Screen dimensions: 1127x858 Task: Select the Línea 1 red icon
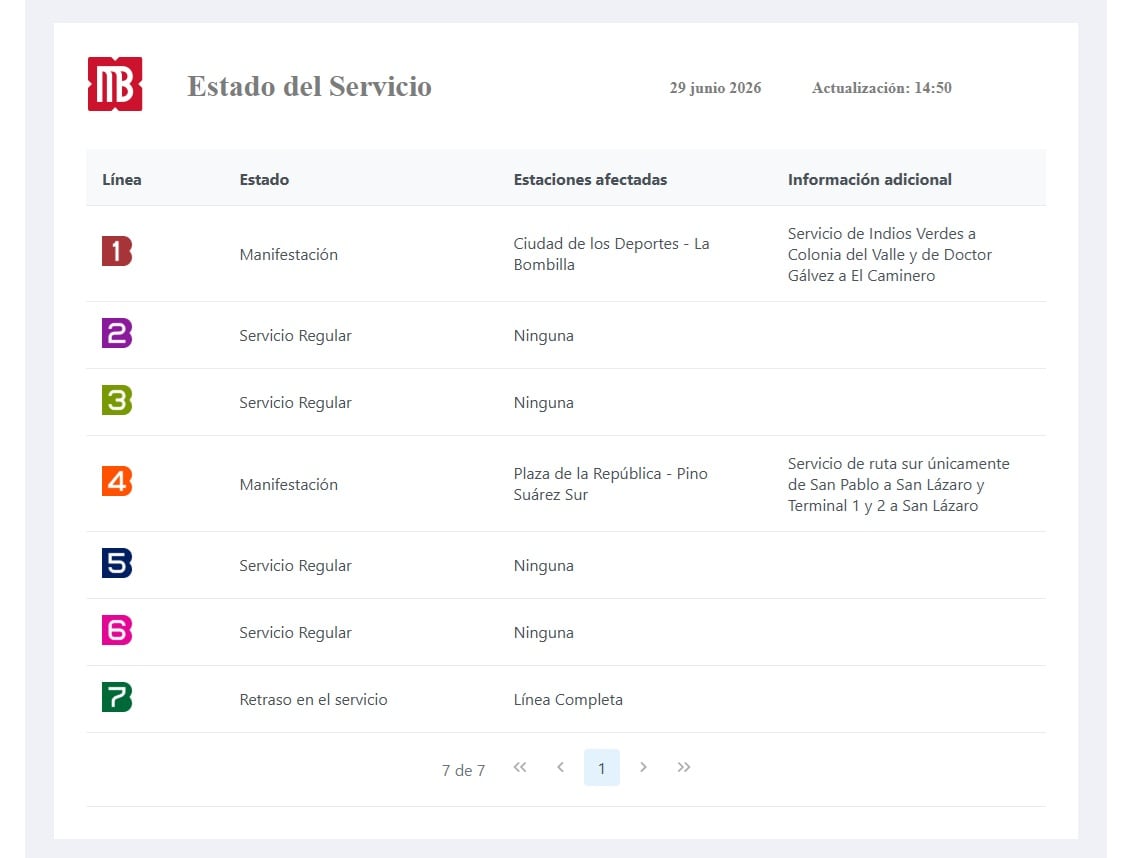pos(117,252)
